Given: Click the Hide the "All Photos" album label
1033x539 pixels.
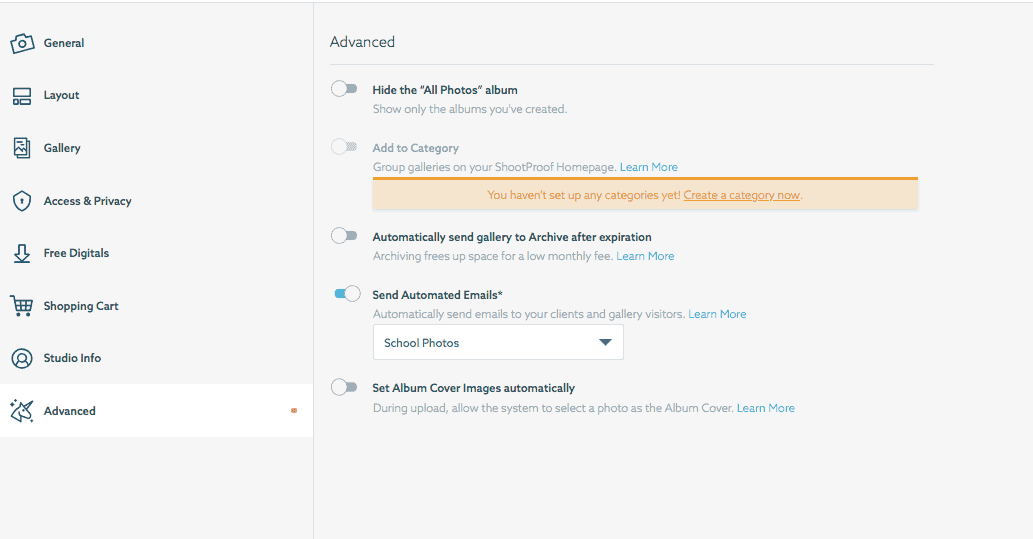Looking at the screenshot, I should (445, 90).
